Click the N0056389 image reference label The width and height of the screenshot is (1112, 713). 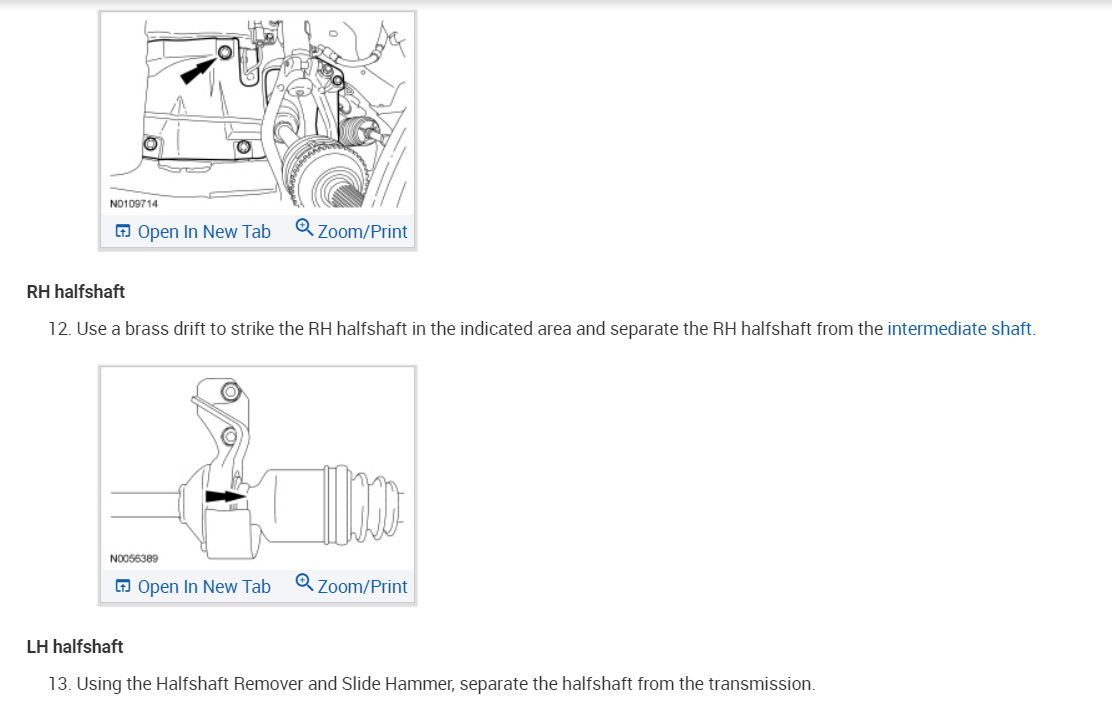point(134,558)
